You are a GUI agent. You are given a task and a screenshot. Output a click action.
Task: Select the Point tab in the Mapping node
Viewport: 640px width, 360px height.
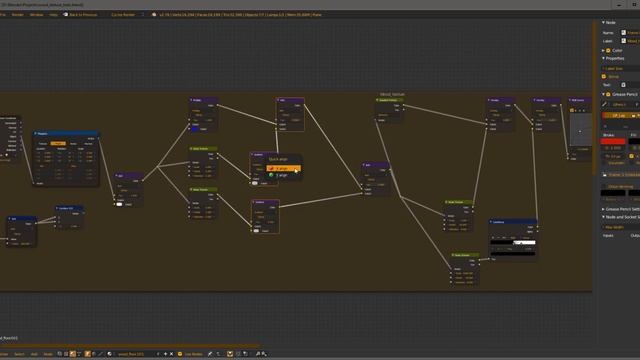(x=58, y=144)
